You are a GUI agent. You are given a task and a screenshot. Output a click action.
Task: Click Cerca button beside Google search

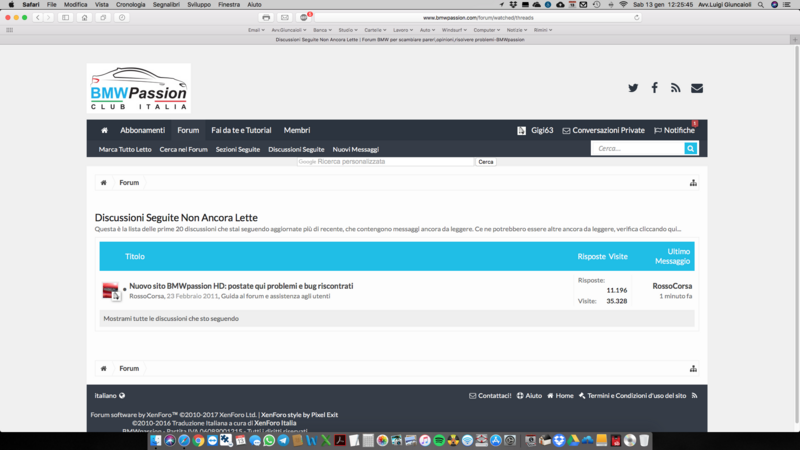pyautogui.click(x=486, y=162)
